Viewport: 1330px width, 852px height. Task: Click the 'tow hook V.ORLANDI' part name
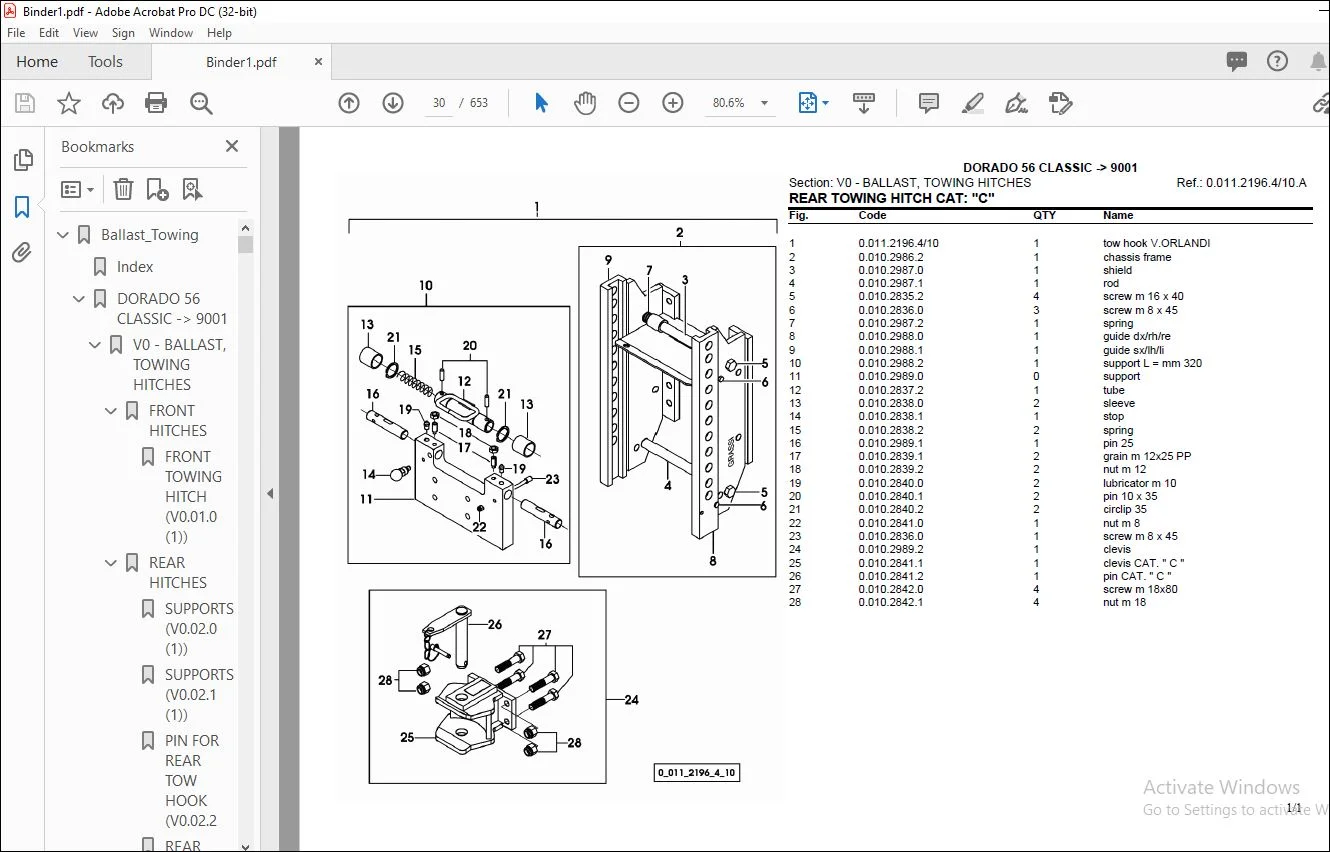point(1156,243)
